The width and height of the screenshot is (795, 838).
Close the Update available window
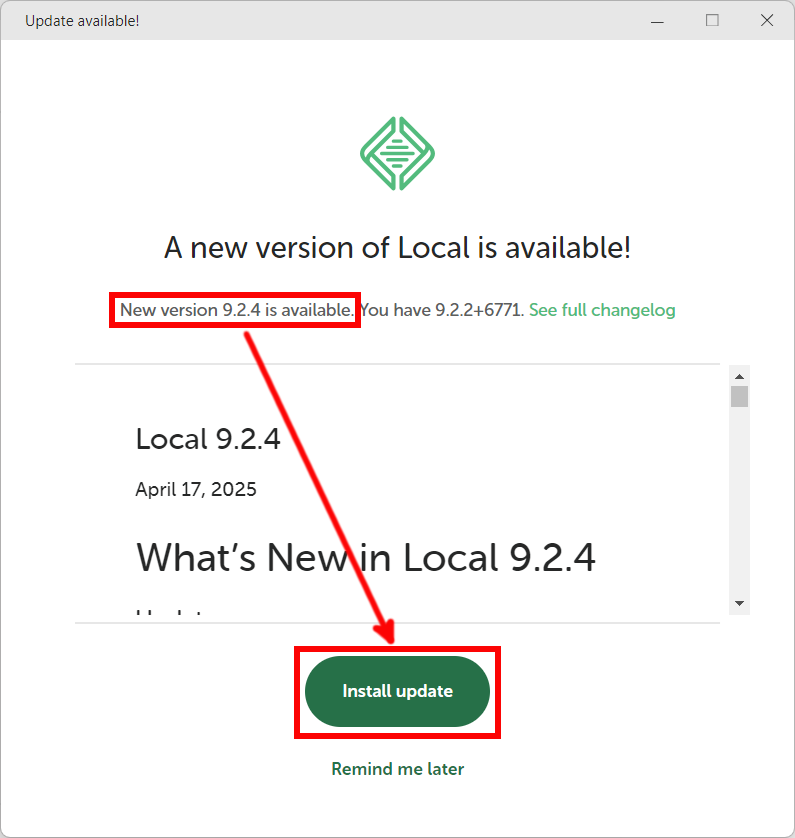pyautogui.click(x=767, y=20)
